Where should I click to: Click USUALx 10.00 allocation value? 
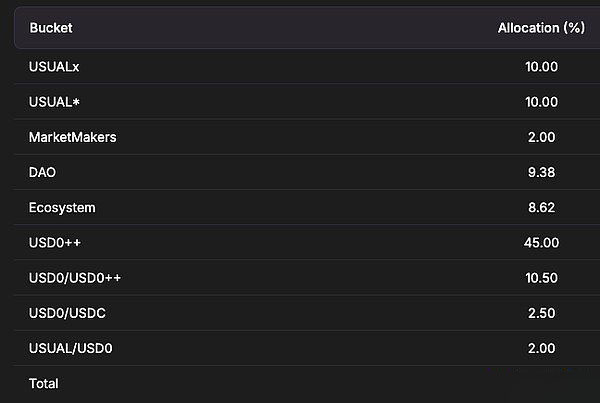coord(541,67)
